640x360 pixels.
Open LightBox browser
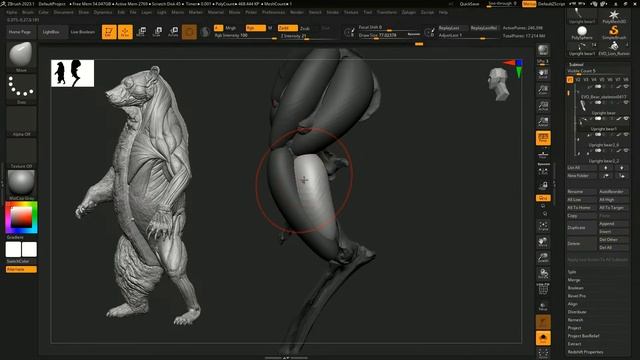(51, 32)
